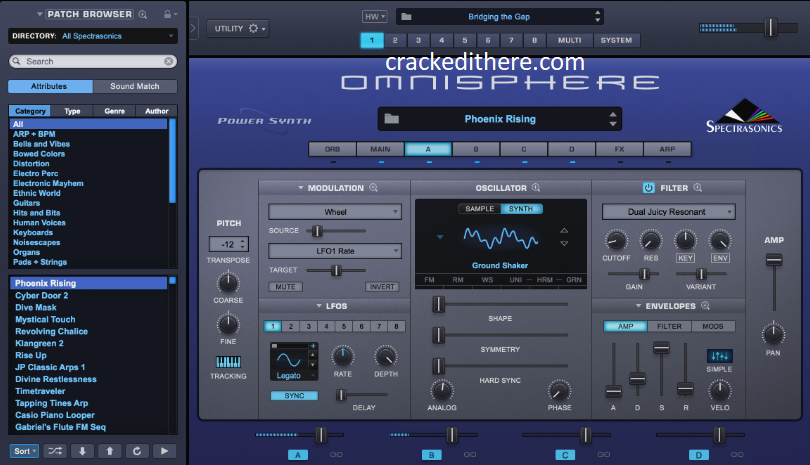Switch oscillator to Sample mode
This screenshot has height=465, width=810.
click(x=480, y=209)
